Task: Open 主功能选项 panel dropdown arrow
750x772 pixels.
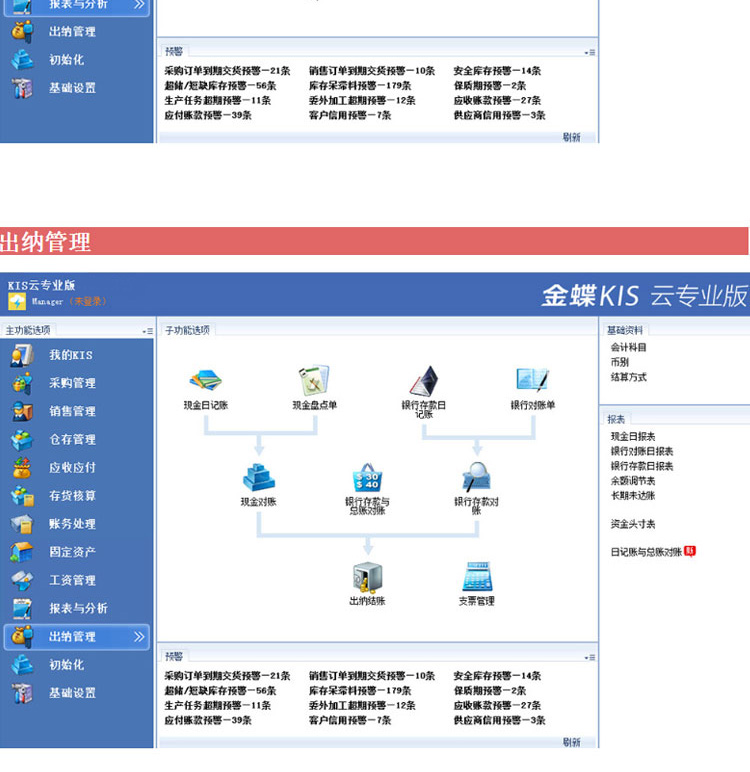Action: [148, 331]
